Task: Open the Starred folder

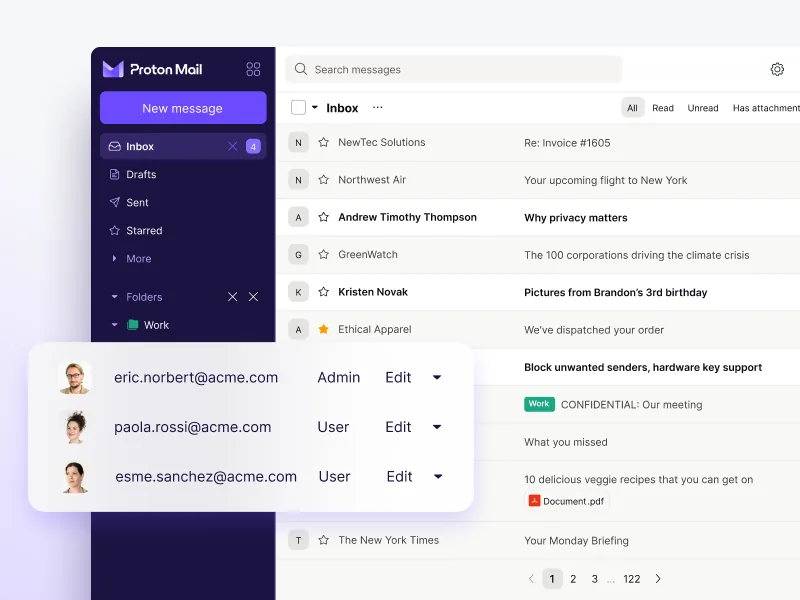Action: click(144, 231)
